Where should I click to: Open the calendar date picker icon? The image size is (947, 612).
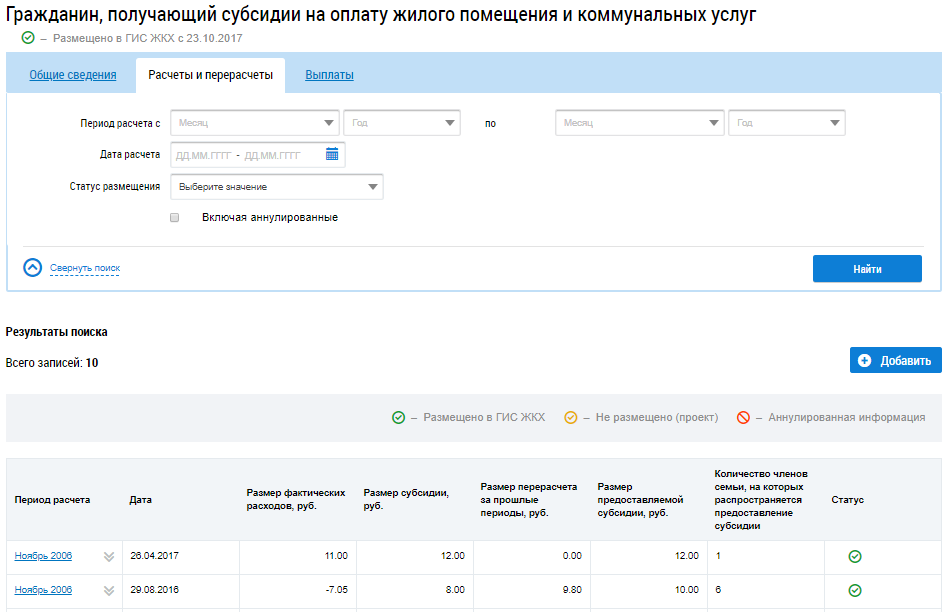point(332,155)
